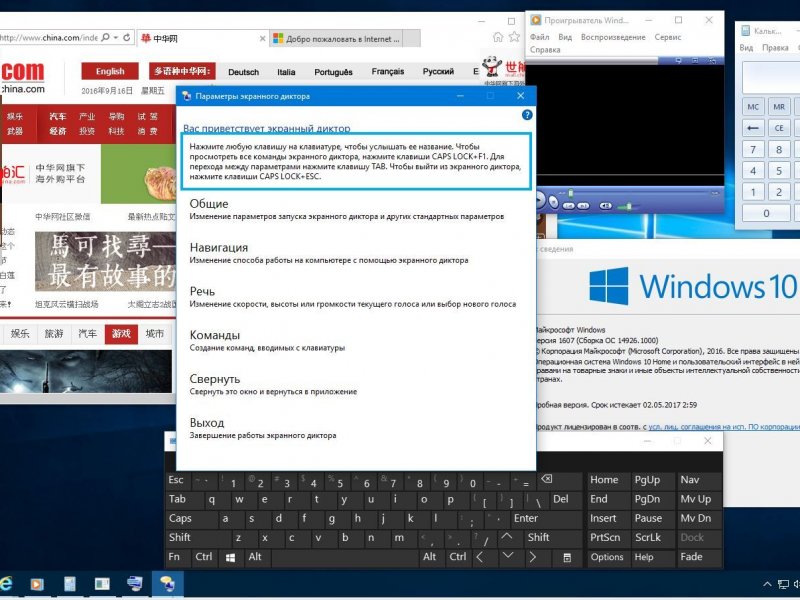
Task: Click the network icon in system tray
Action: pos(783,584)
